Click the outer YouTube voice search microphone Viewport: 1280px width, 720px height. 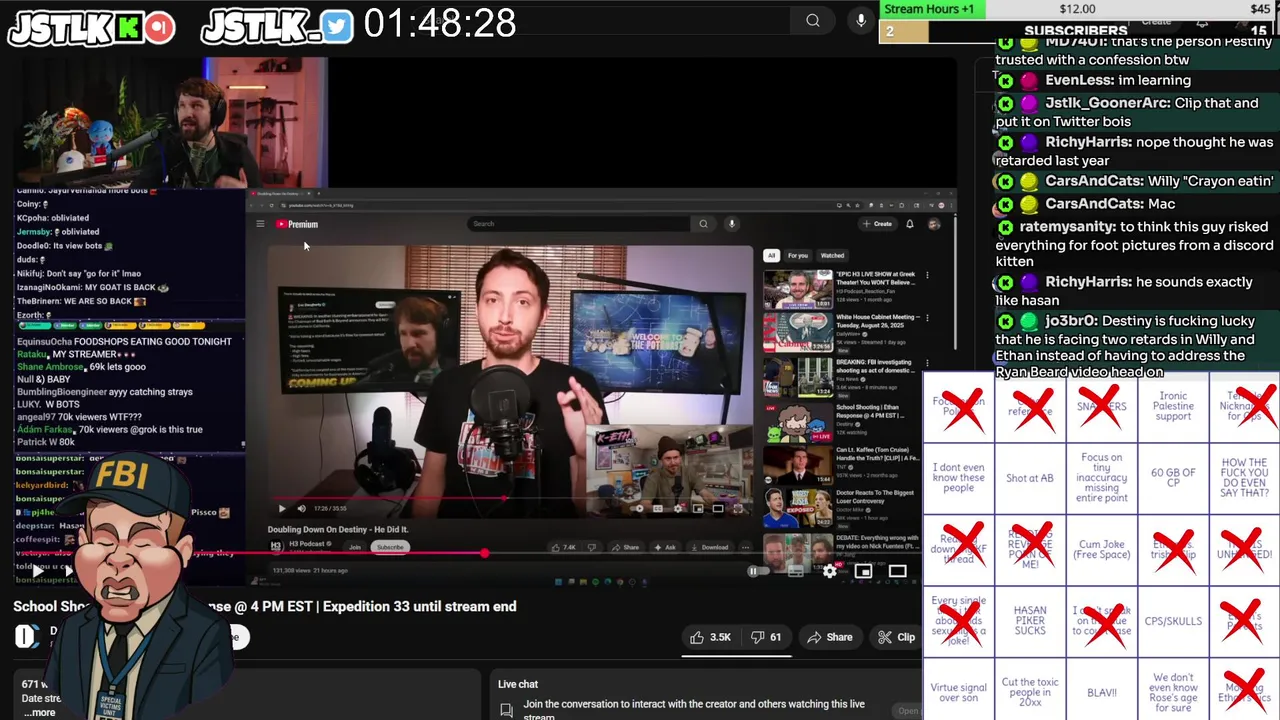pyautogui.click(x=861, y=20)
